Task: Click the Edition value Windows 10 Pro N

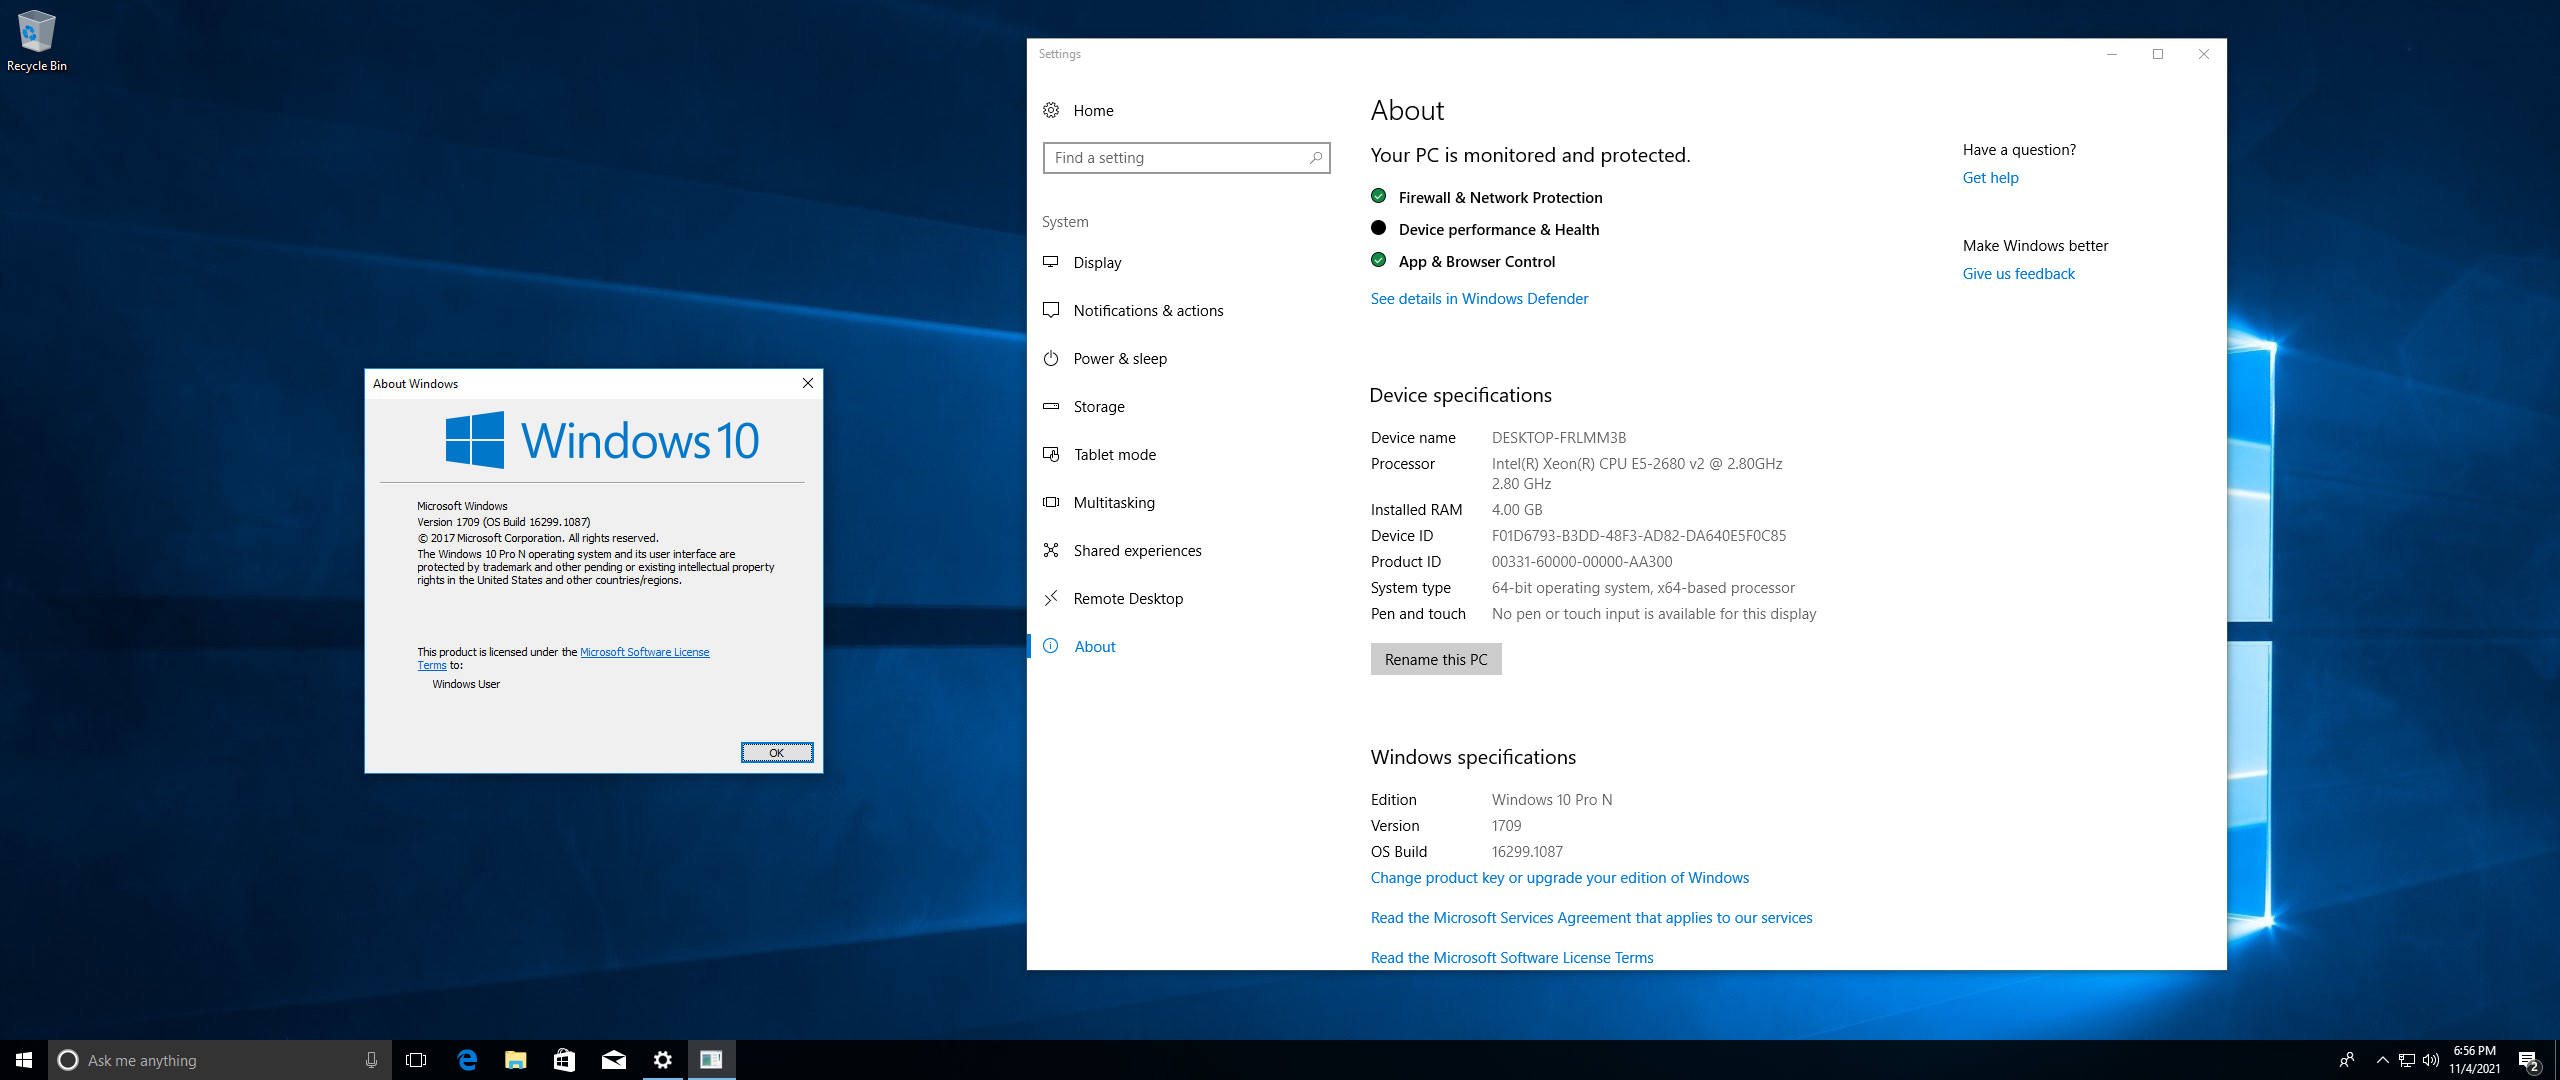Action: pos(1552,799)
